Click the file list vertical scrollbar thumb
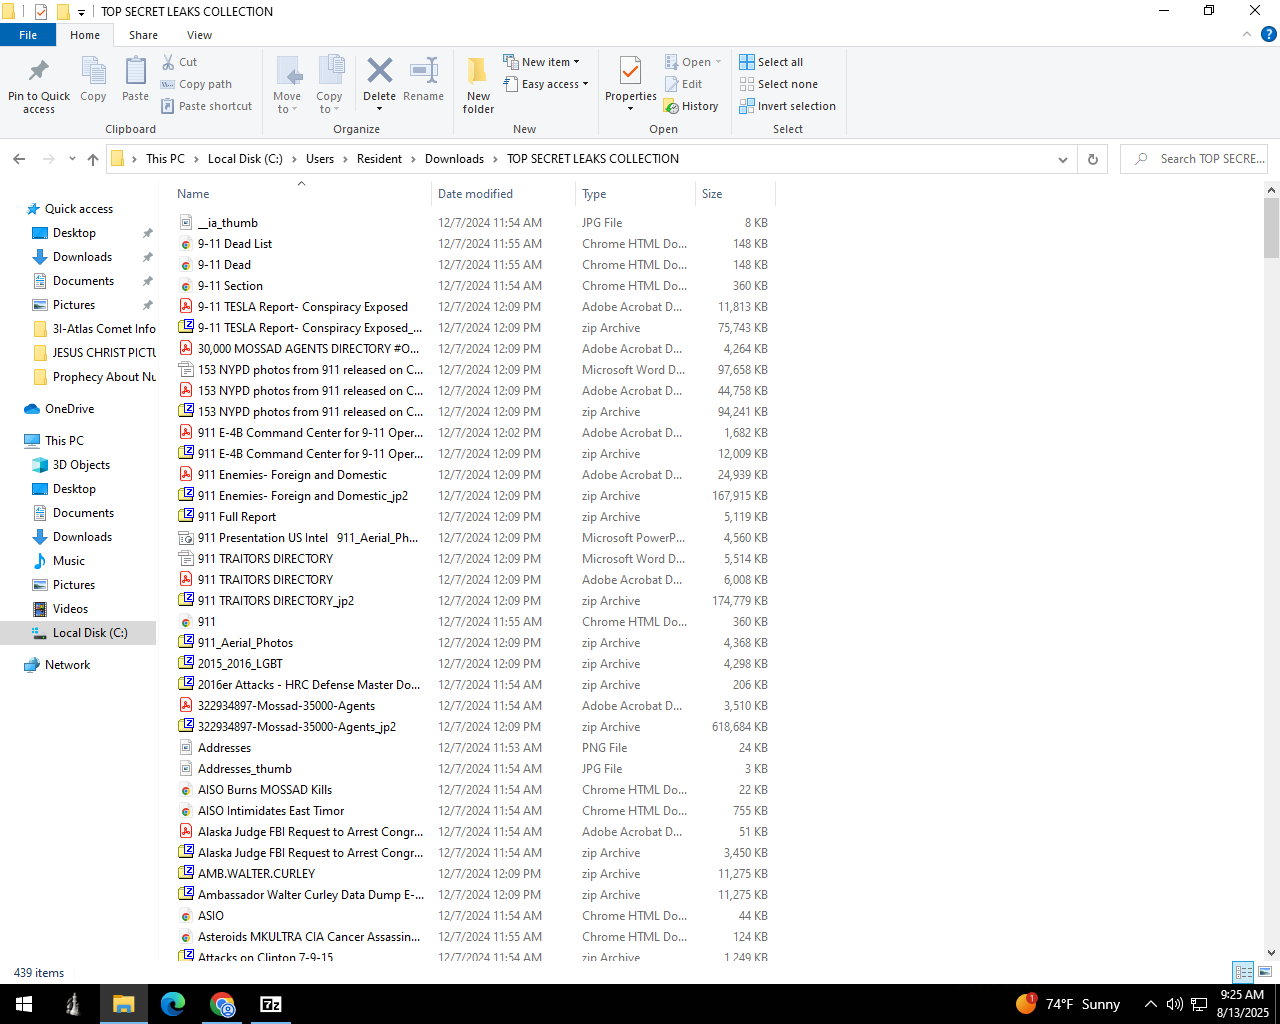This screenshot has width=1280, height=1024. pos(1271,227)
